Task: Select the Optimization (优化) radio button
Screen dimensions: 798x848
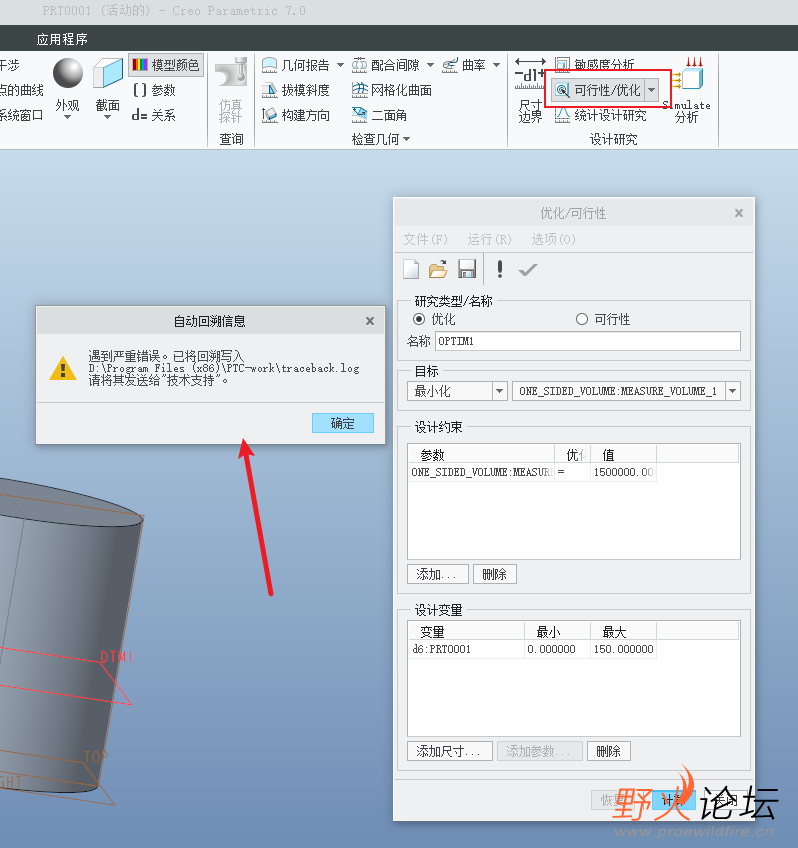Action: tap(419, 319)
